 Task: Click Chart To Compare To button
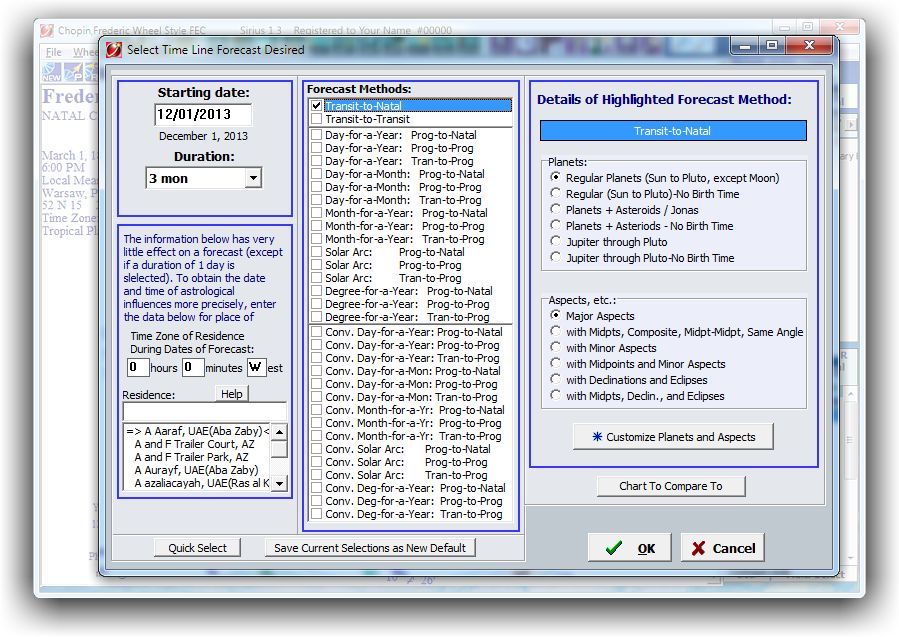pos(671,486)
